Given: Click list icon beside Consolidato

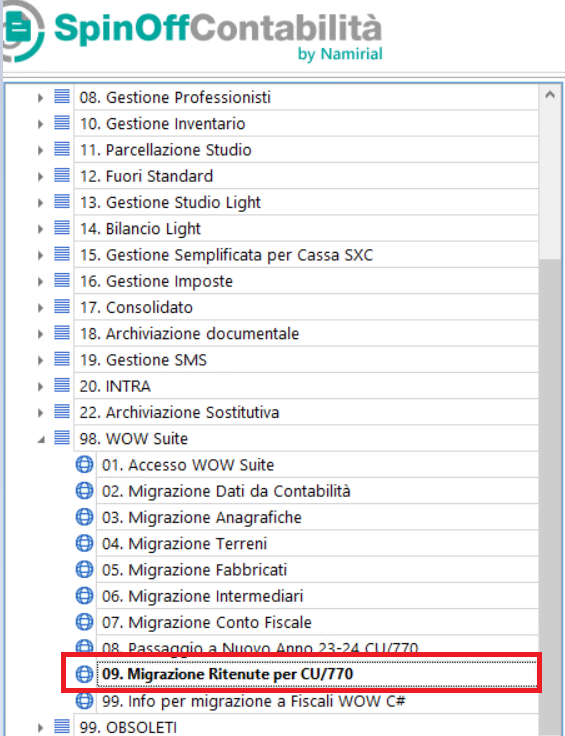Looking at the screenshot, I should pyautogui.click(x=62, y=307).
